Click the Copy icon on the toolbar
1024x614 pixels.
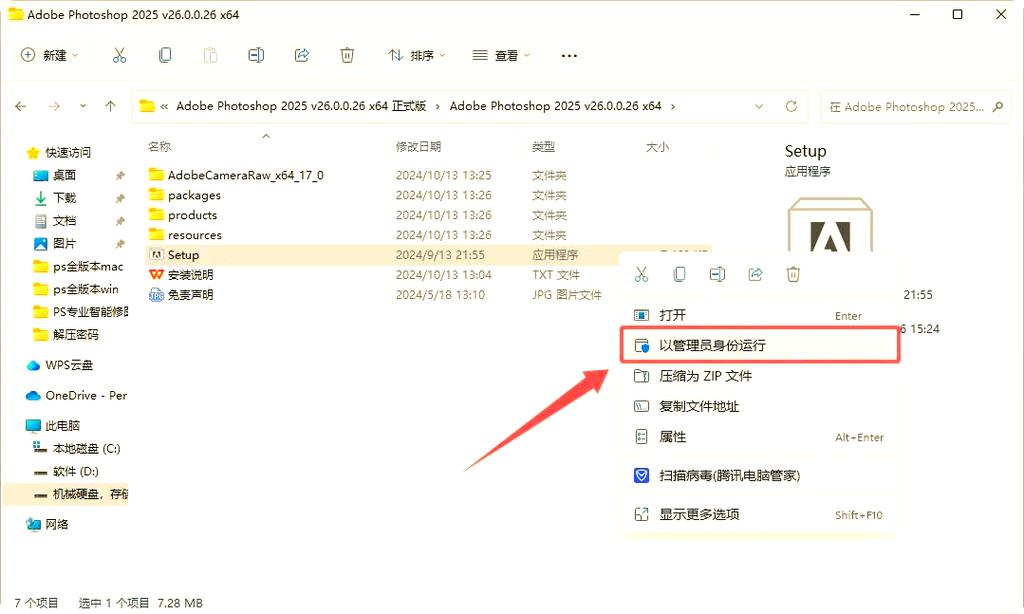(165, 55)
